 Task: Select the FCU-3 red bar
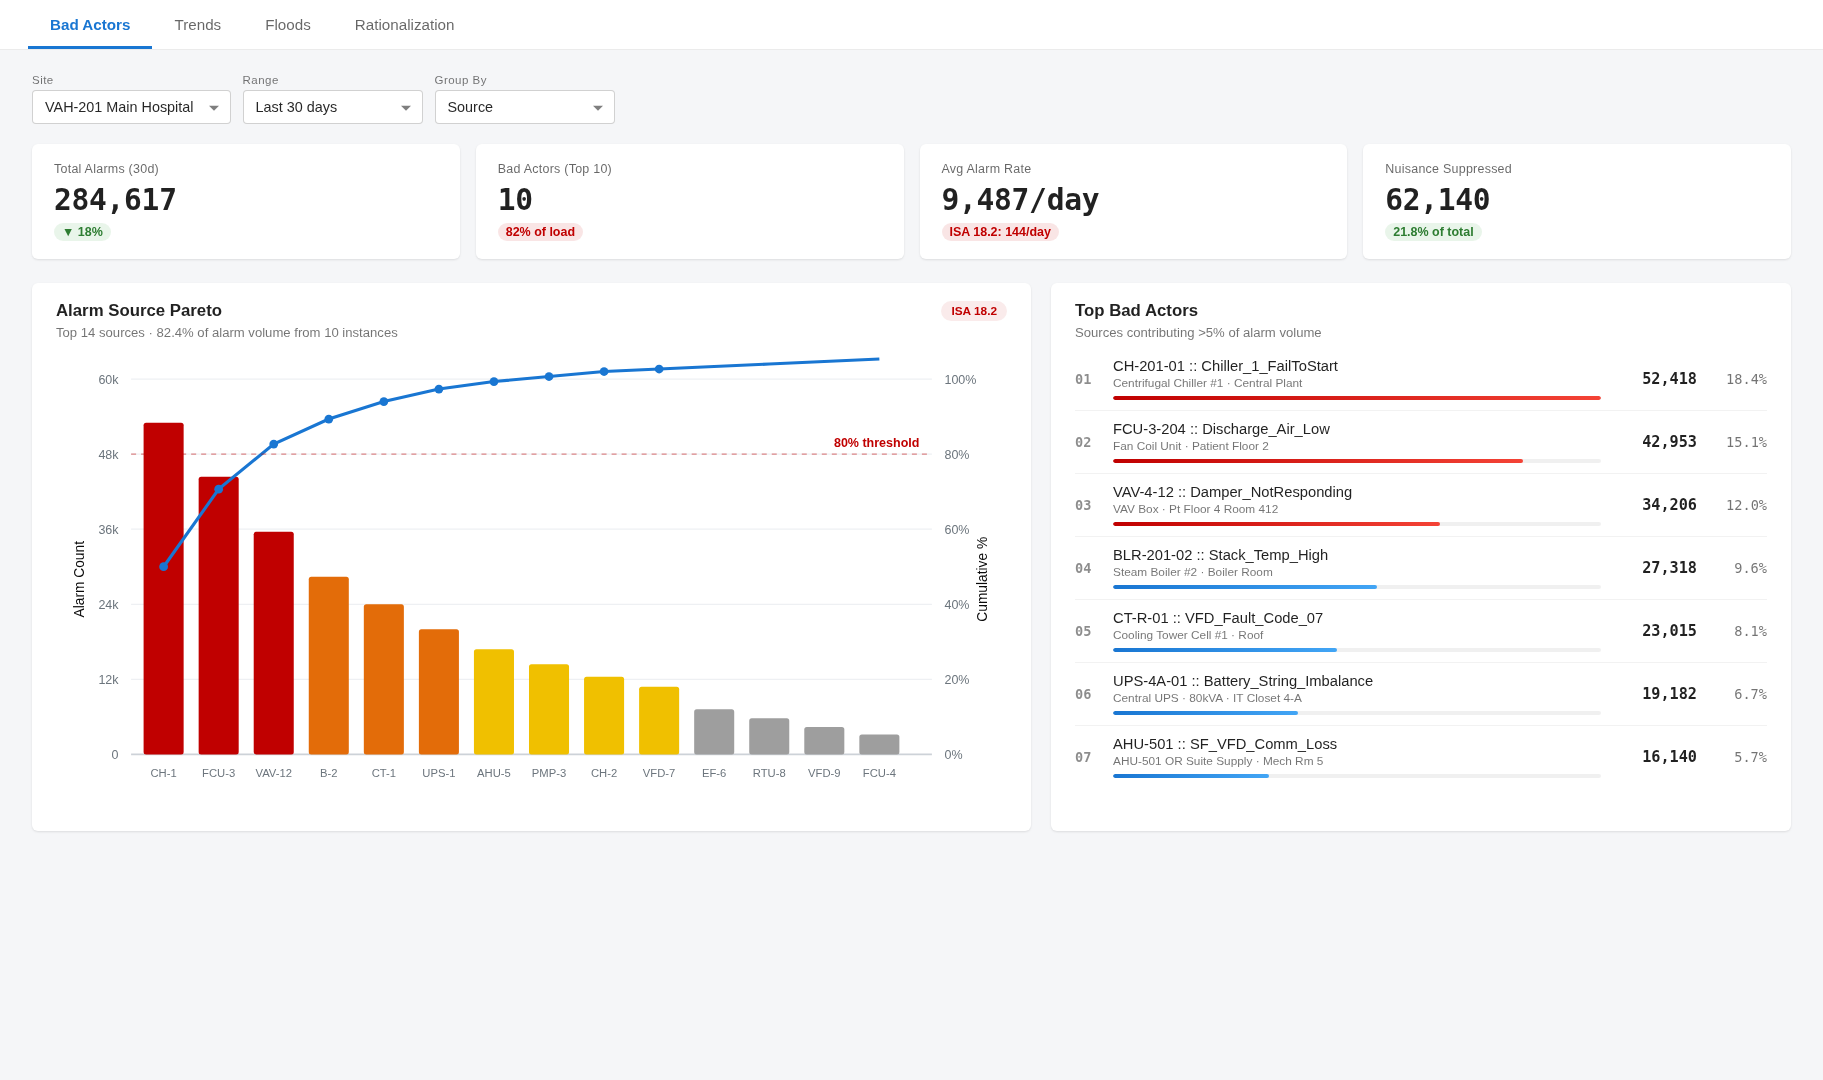point(218,615)
